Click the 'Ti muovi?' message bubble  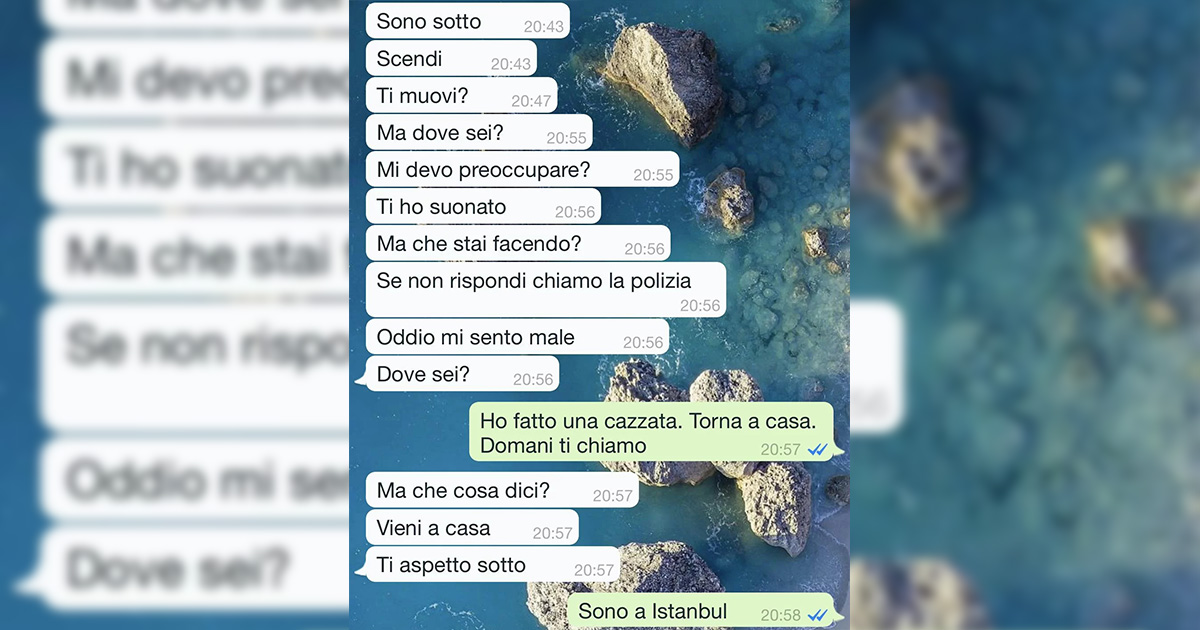point(461,96)
